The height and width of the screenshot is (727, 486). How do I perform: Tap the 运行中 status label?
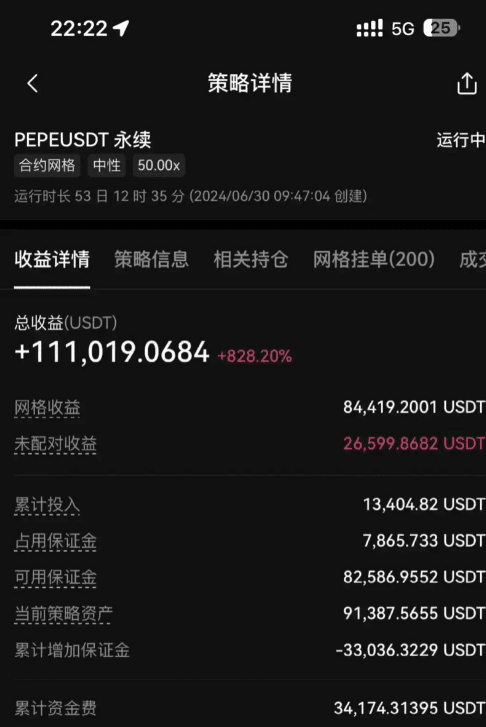click(x=461, y=140)
